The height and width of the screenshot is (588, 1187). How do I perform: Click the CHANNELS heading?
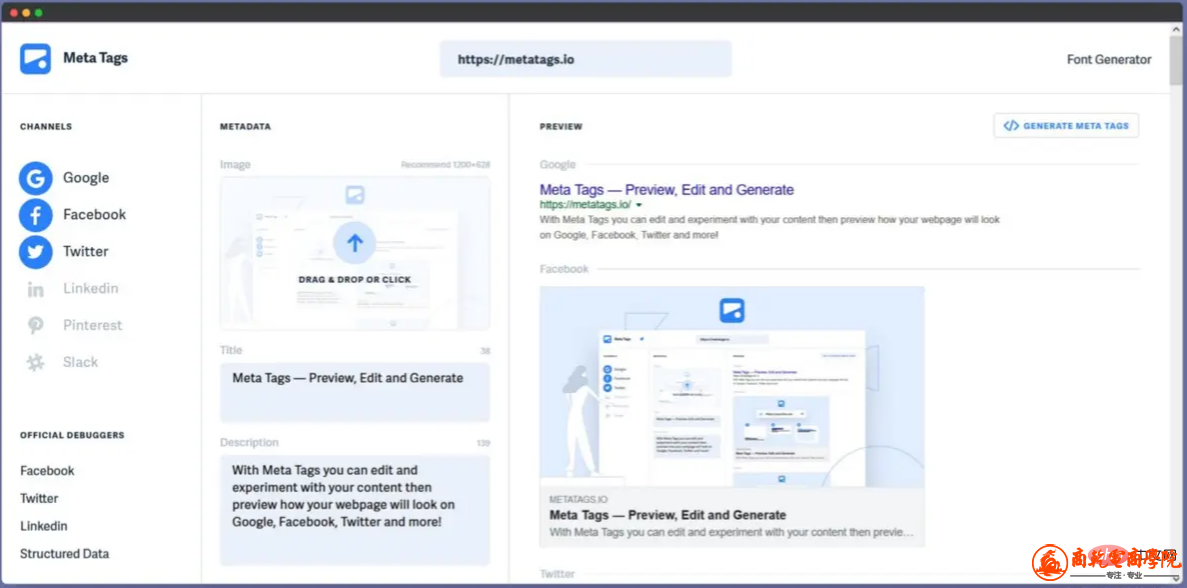[x=46, y=126]
